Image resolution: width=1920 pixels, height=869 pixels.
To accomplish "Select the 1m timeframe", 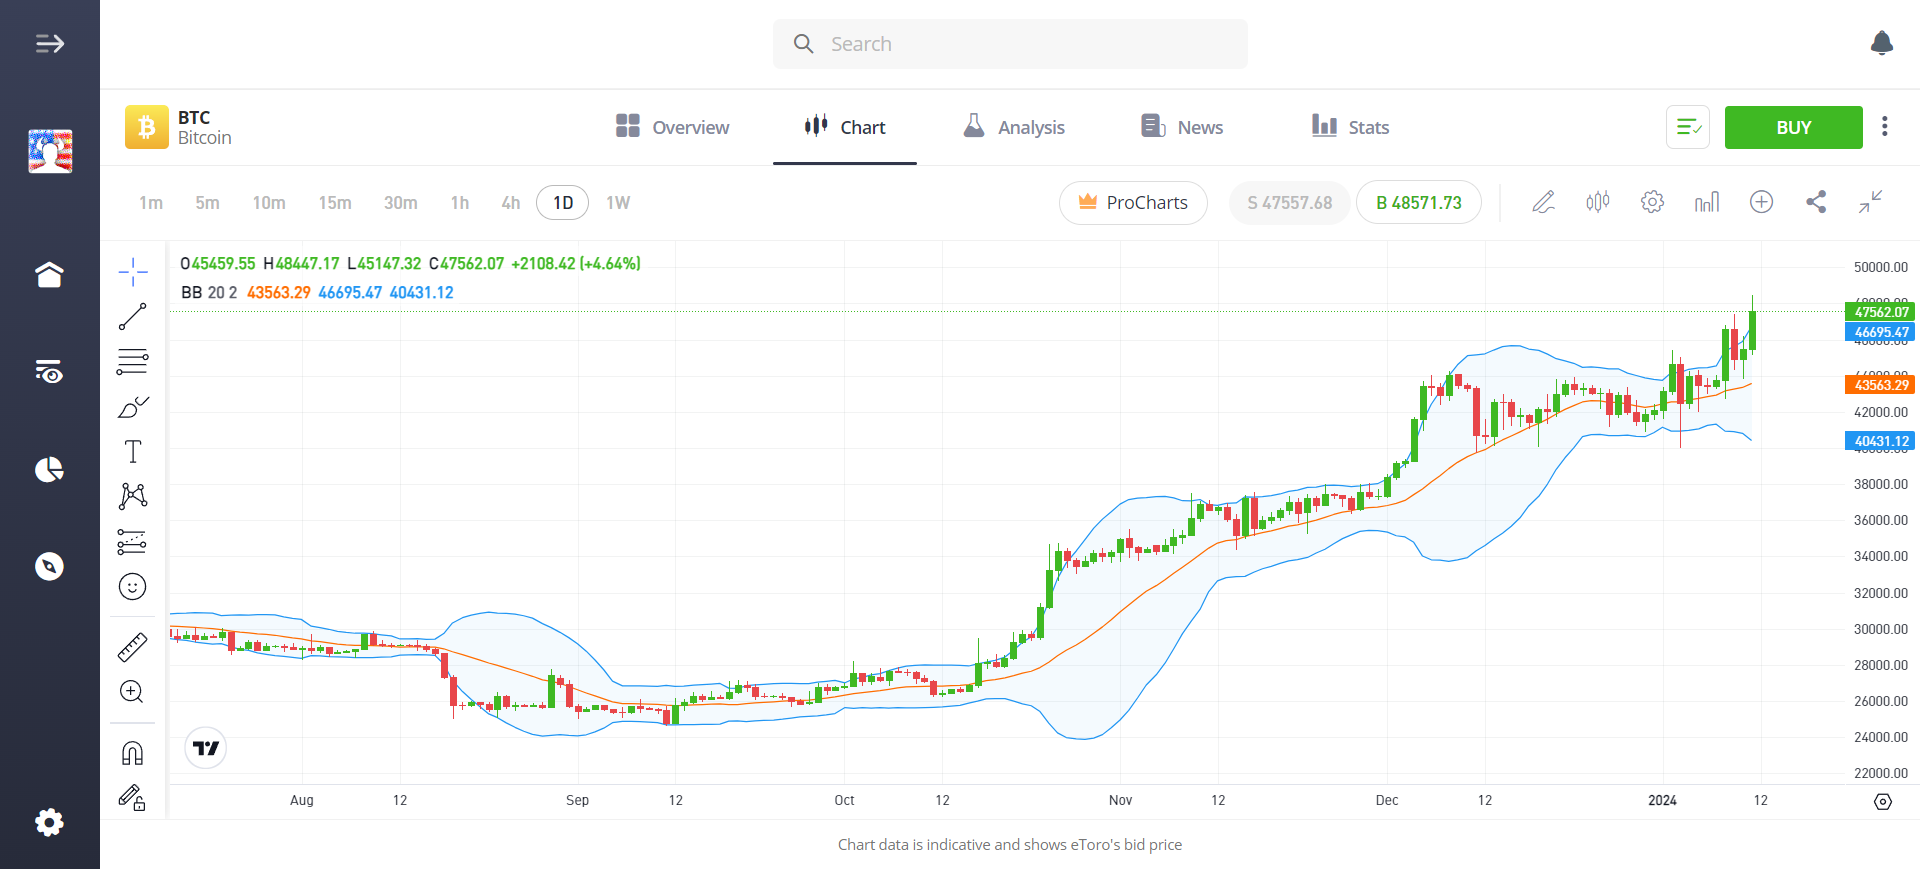I will (x=151, y=203).
